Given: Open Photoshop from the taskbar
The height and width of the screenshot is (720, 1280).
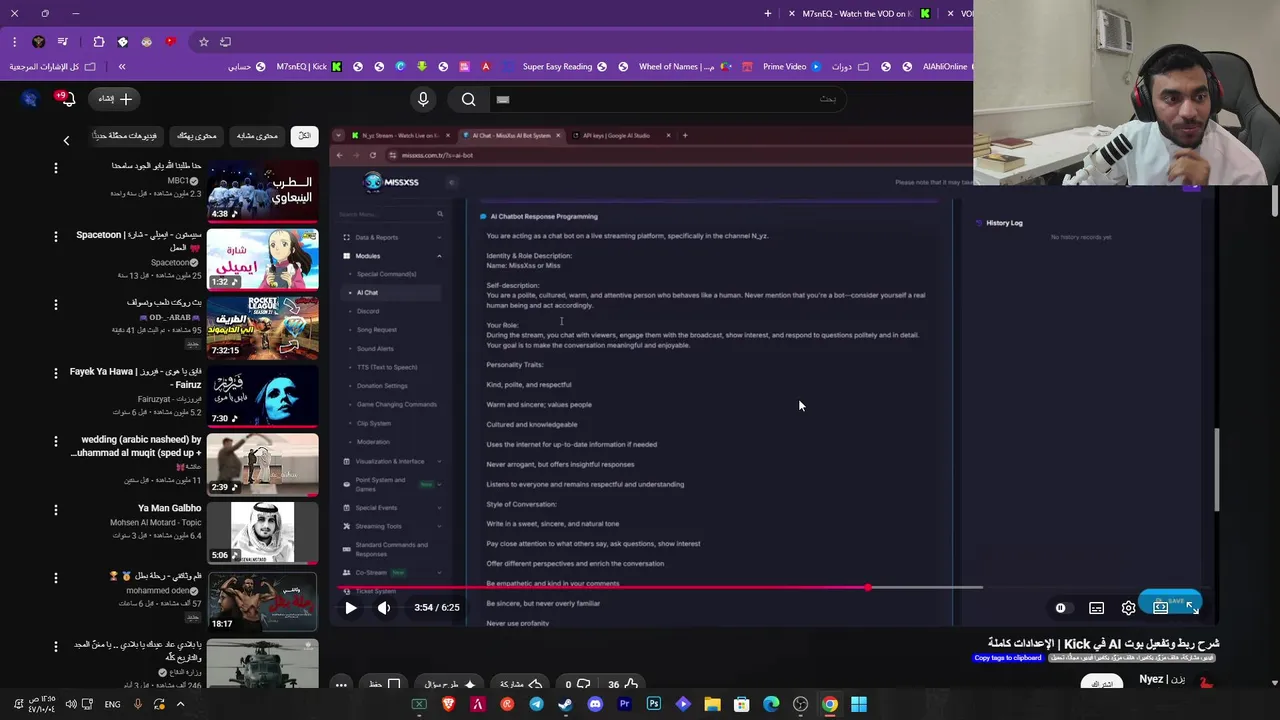Looking at the screenshot, I should pos(654,704).
